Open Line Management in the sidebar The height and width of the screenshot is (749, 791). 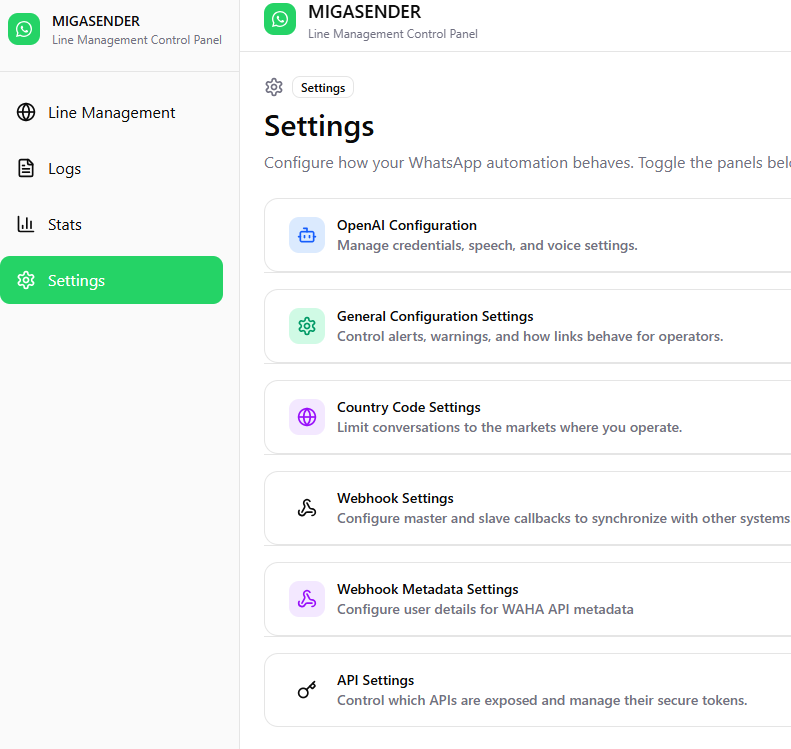point(111,113)
